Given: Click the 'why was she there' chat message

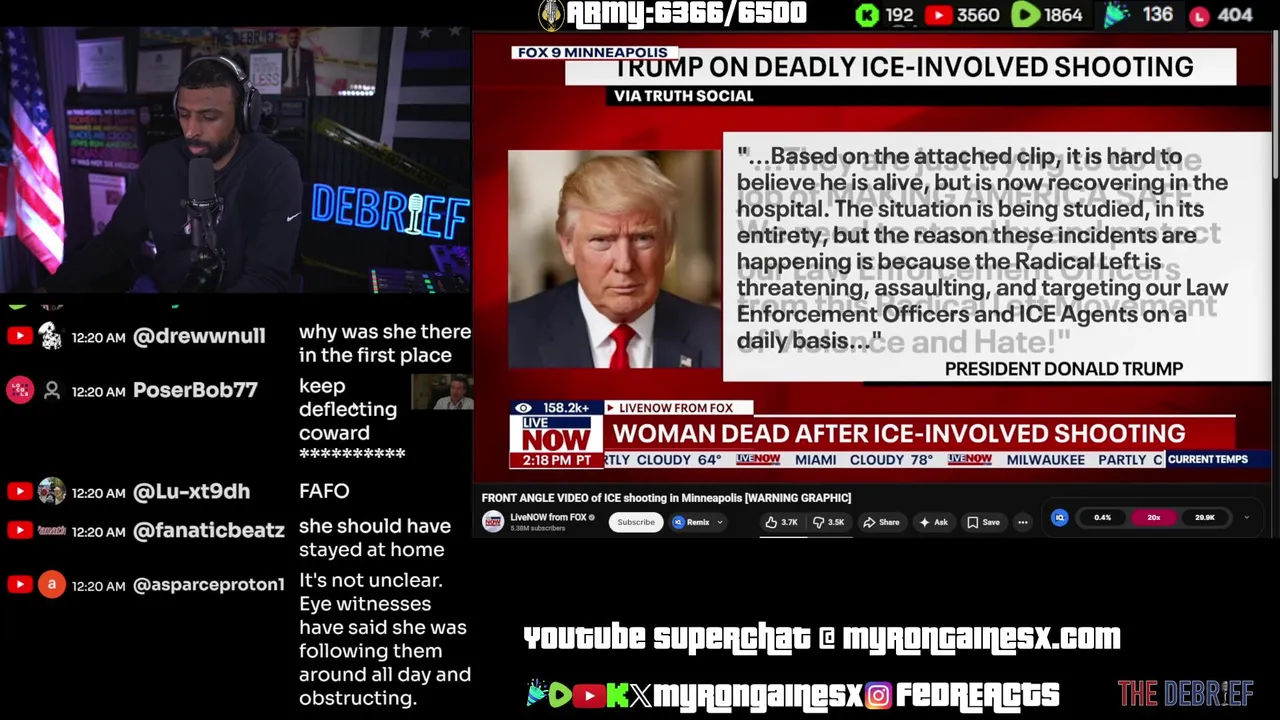Looking at the screenshot, I should 385,343.
